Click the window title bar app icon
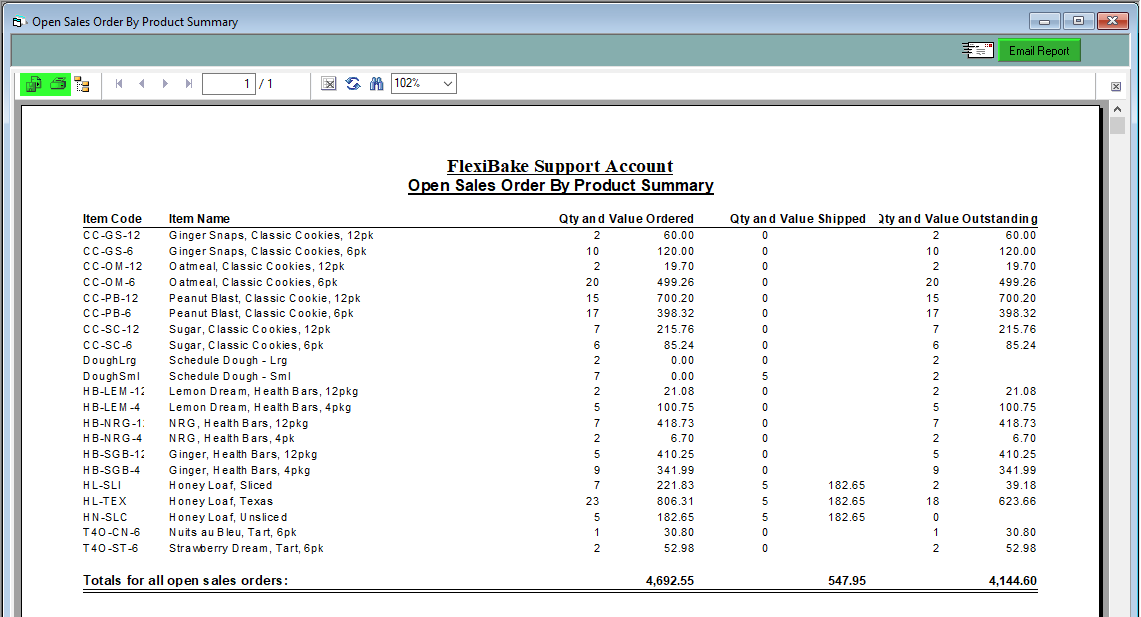 pos(20,22)
